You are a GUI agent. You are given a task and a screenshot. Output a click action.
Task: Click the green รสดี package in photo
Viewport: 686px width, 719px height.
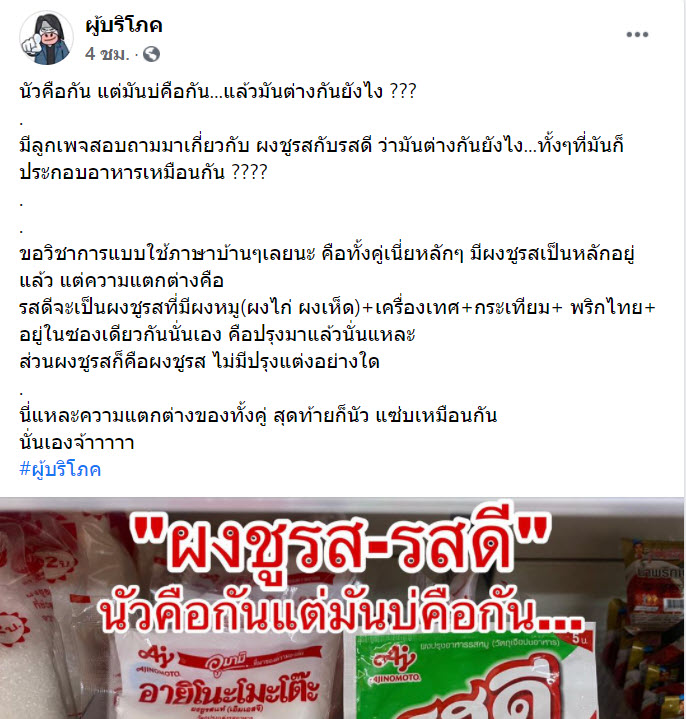click(x=477, y=674)
